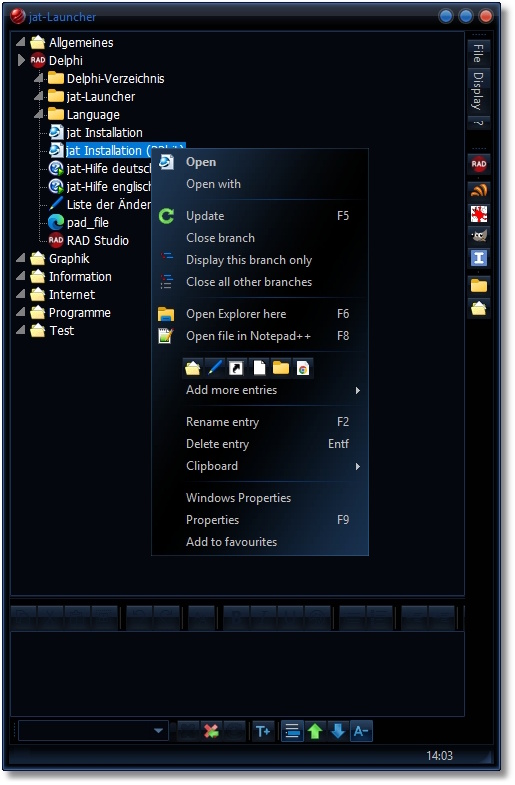
Task: Click inside the empty notes text area
Action: pyautogui.click(x=237, y=674)
